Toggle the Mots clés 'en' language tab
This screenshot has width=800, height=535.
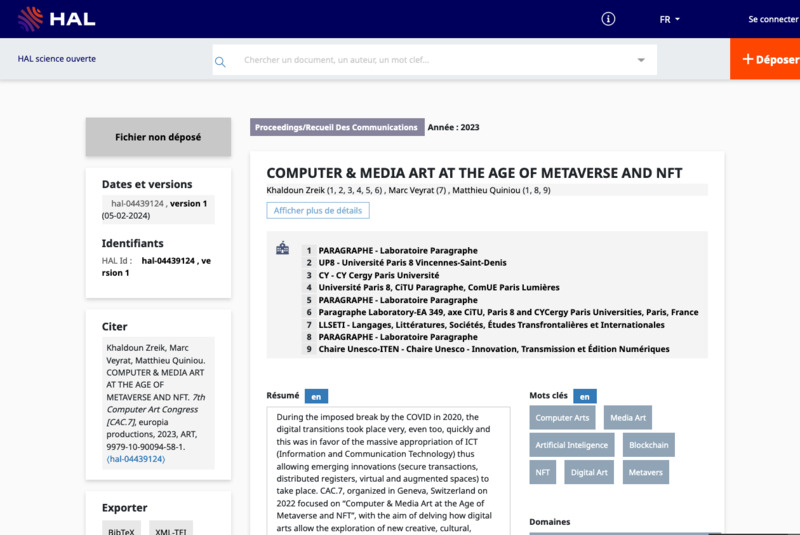point(585,396)
